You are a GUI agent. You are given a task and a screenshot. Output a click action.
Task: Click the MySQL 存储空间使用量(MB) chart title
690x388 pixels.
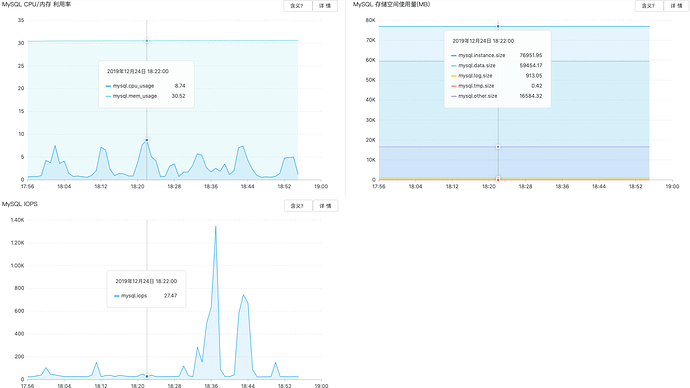[x=392, y=4]
